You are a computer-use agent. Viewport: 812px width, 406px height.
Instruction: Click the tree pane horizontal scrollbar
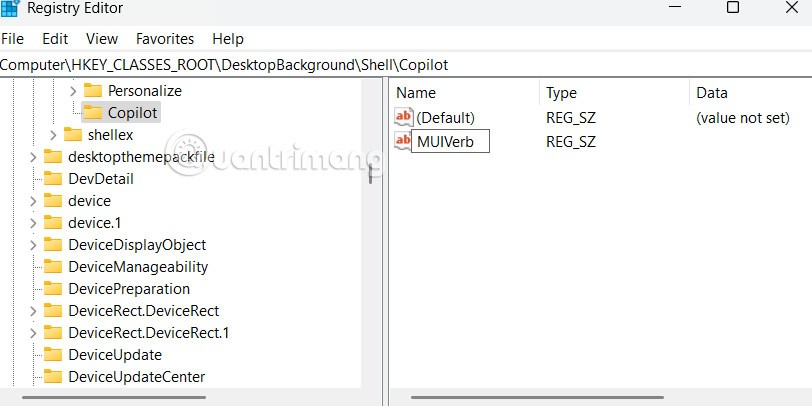114,397
